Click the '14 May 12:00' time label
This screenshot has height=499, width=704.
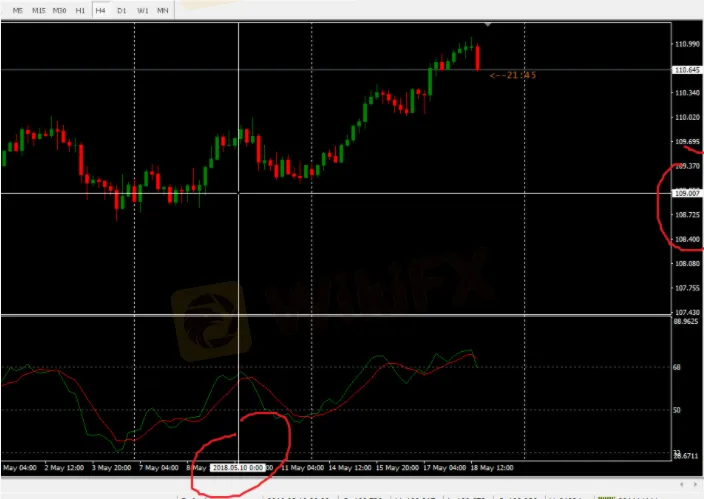coord(350,468)
